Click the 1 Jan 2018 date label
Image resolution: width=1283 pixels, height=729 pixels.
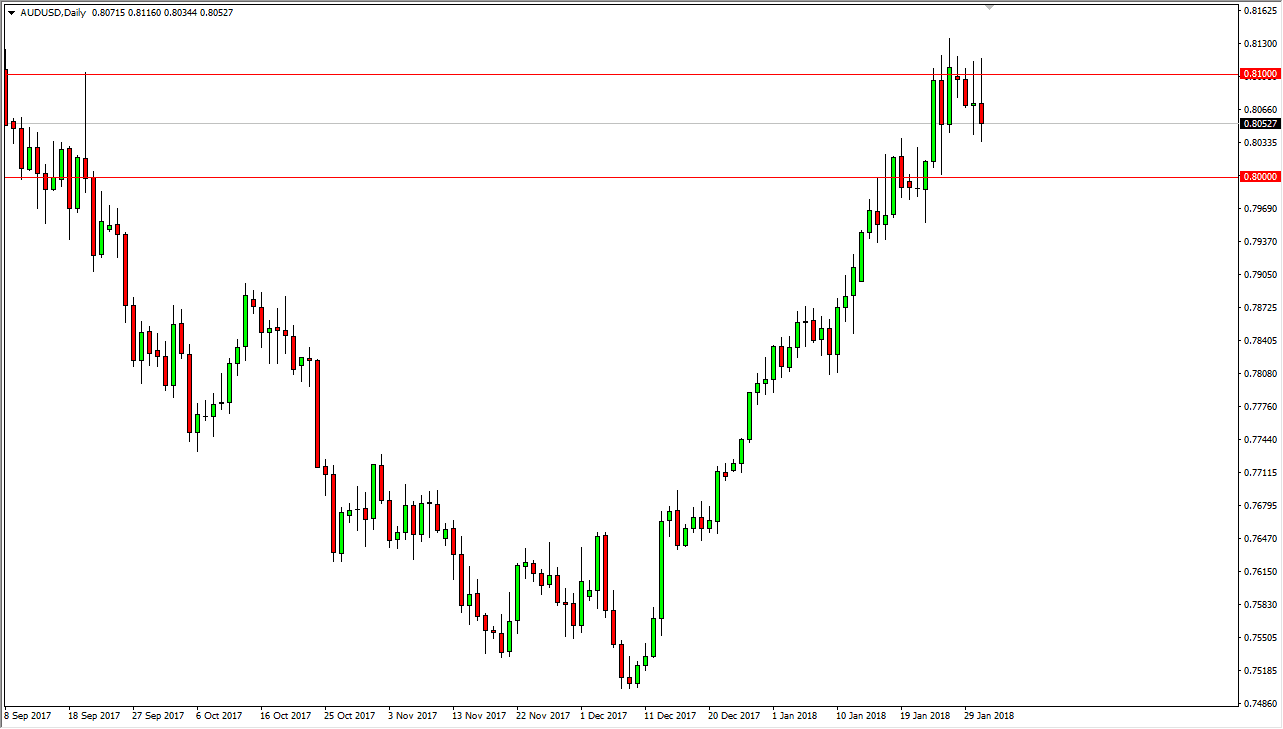[796, 716]
